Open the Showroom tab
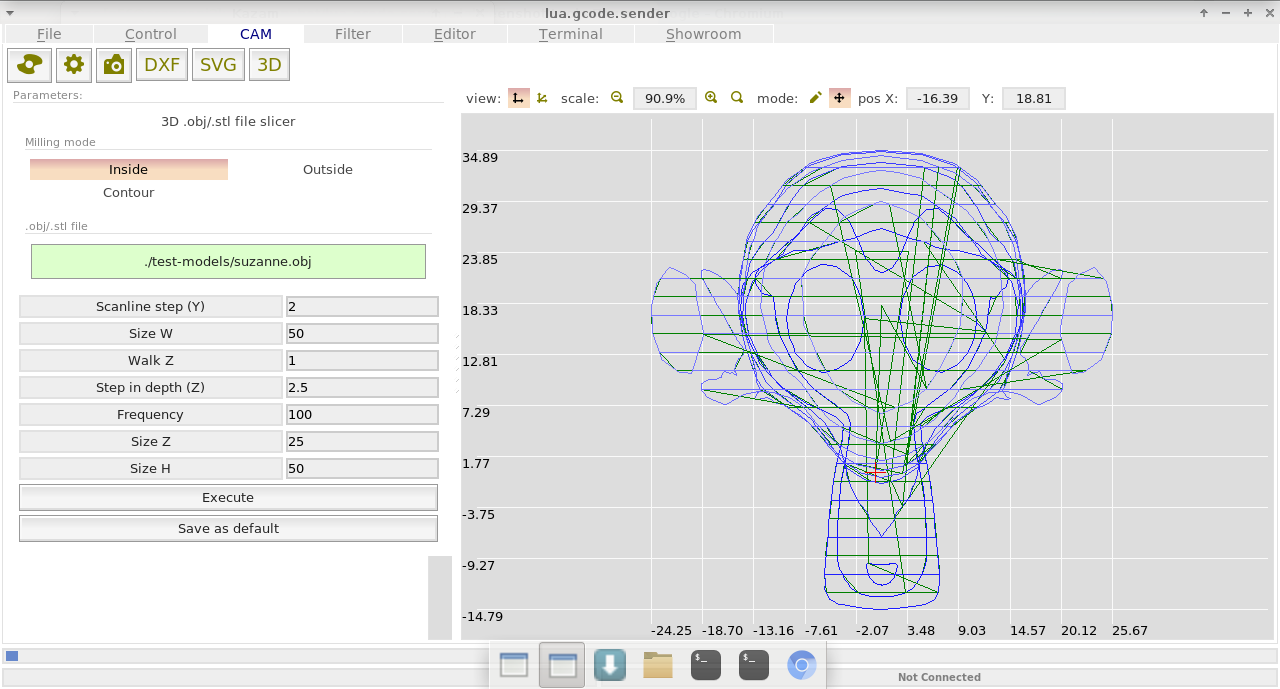 [704, 34]
